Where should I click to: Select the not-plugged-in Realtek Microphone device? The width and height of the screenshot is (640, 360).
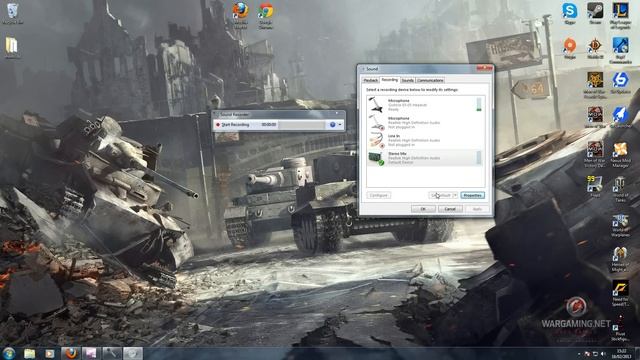coord(424,122)
